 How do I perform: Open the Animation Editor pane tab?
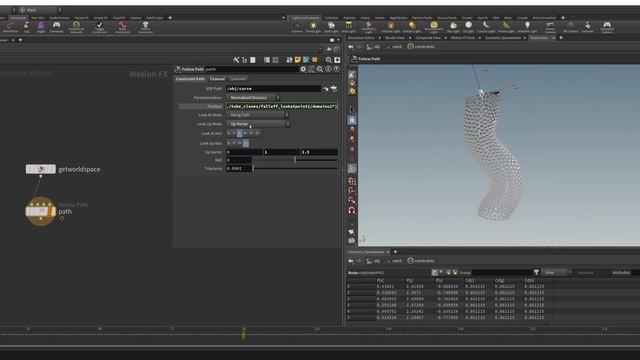pos(362,38)
